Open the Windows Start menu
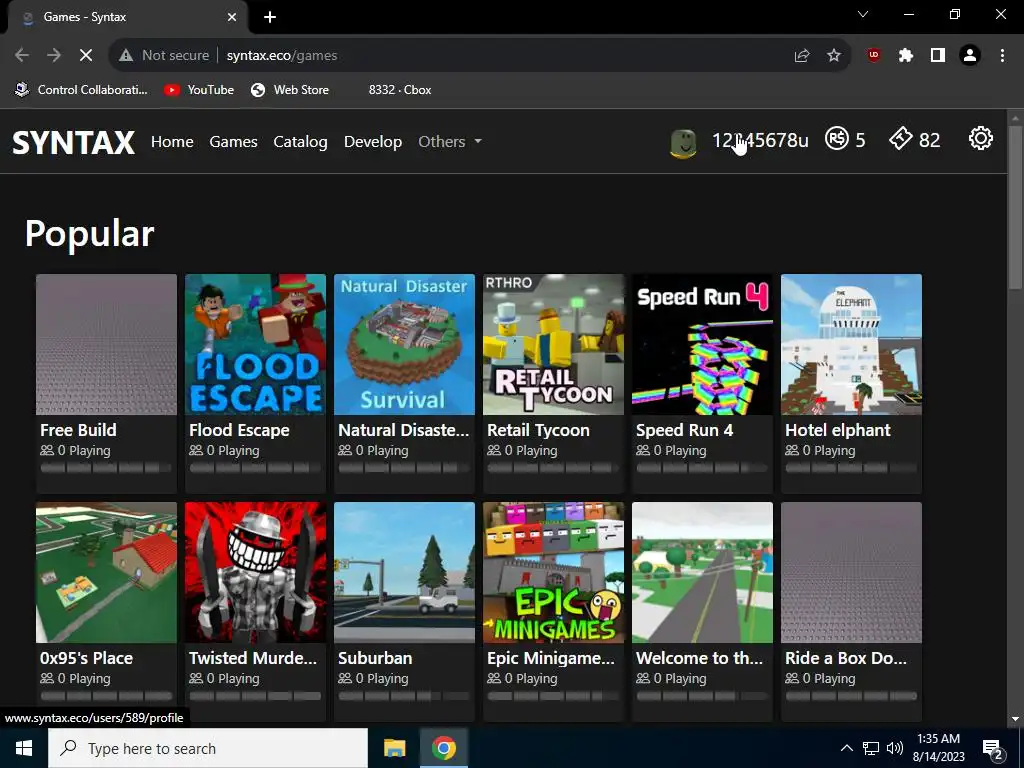This screenshot has width=1024, height=768. [24, 748]
